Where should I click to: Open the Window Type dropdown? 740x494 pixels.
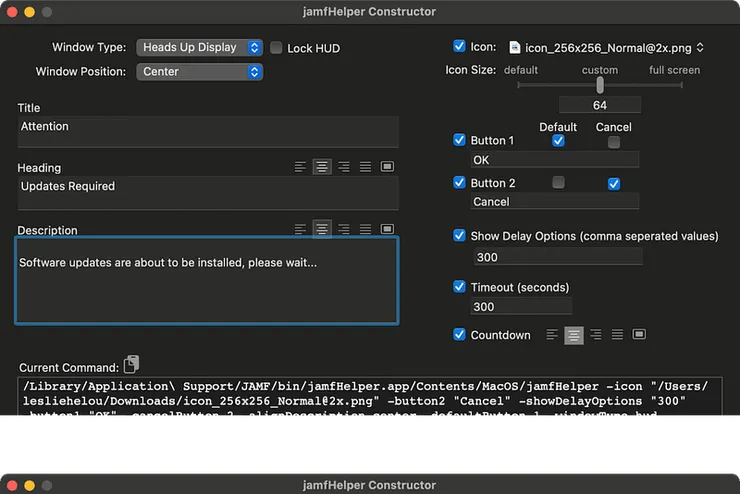coord(200,47)
